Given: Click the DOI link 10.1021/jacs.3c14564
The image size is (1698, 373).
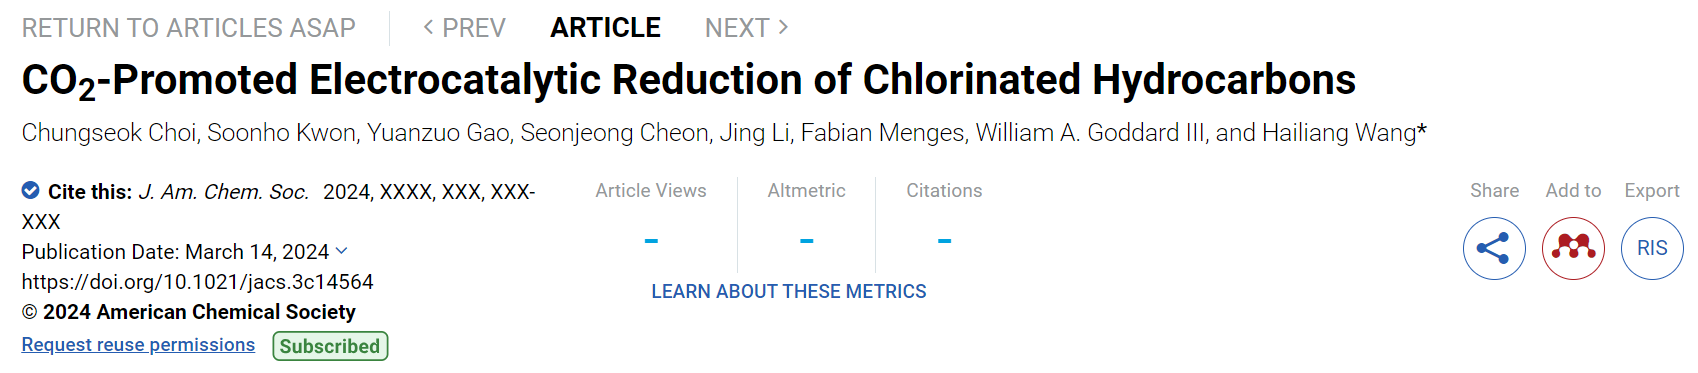Looking at the screenshot, I should tap(198, 282).
